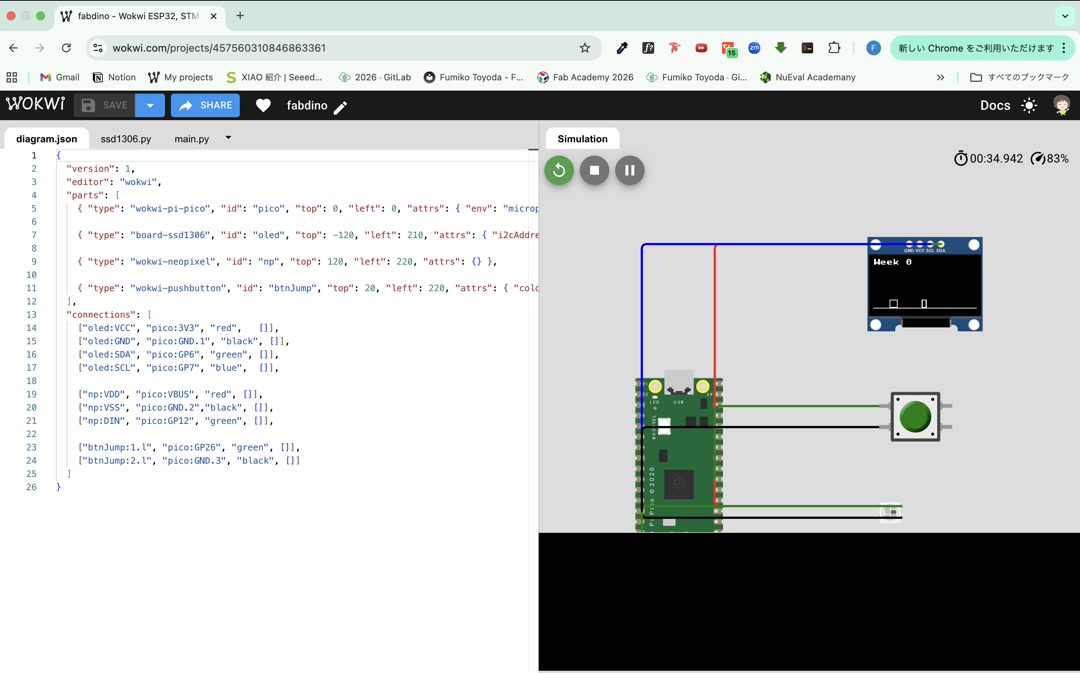1080x673 pixels.
Task: Open the 2026 GitLab bookmark
Action: coord(375,77)
